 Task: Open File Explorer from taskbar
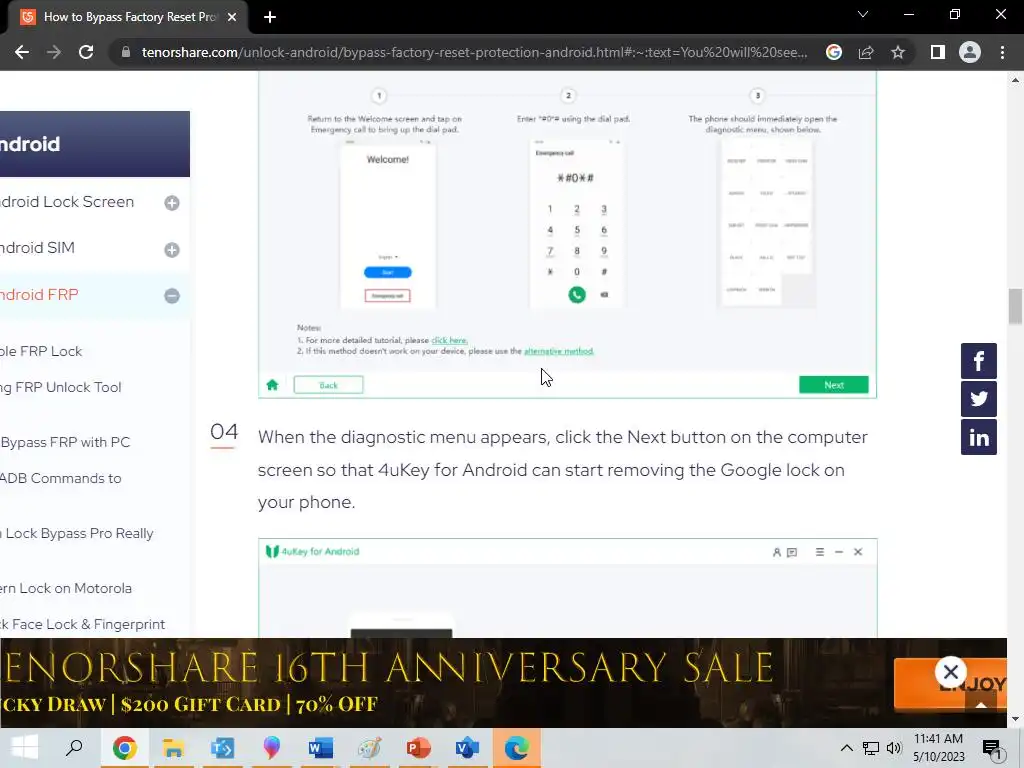tap(173, 748)
